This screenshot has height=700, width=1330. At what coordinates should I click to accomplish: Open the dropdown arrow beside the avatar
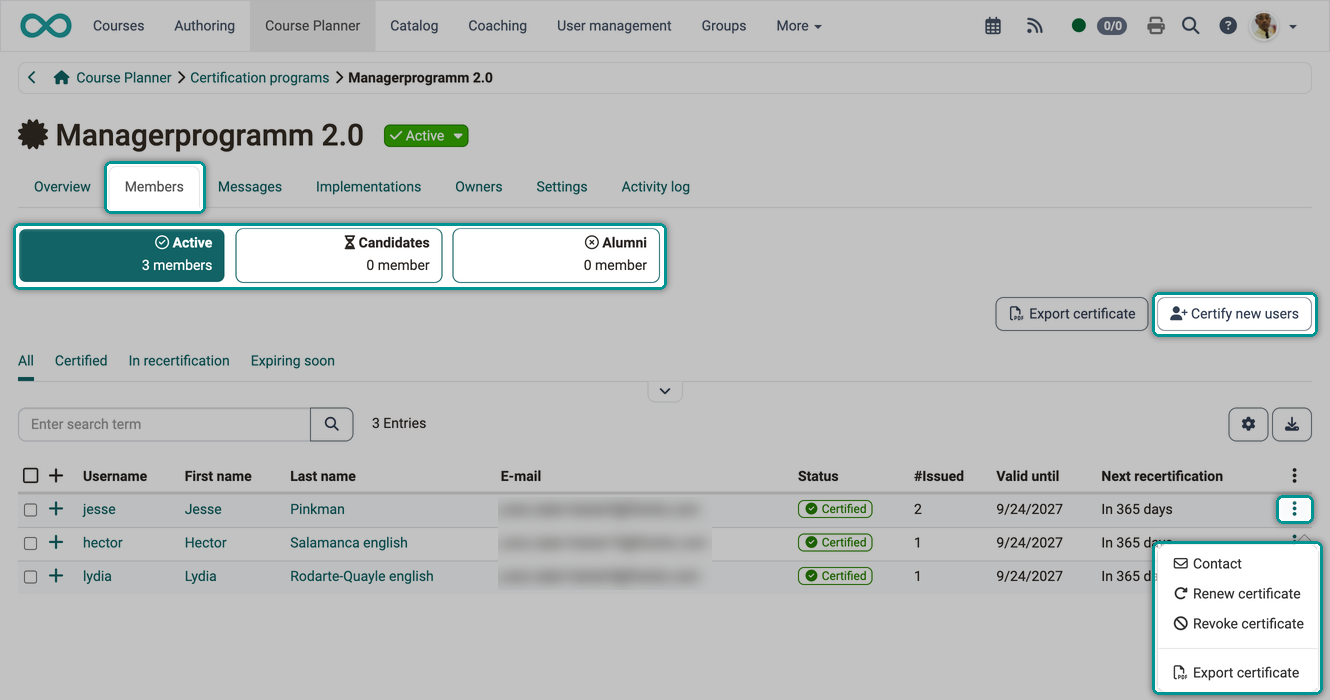pyautogui.click(x=1293, y=27)
